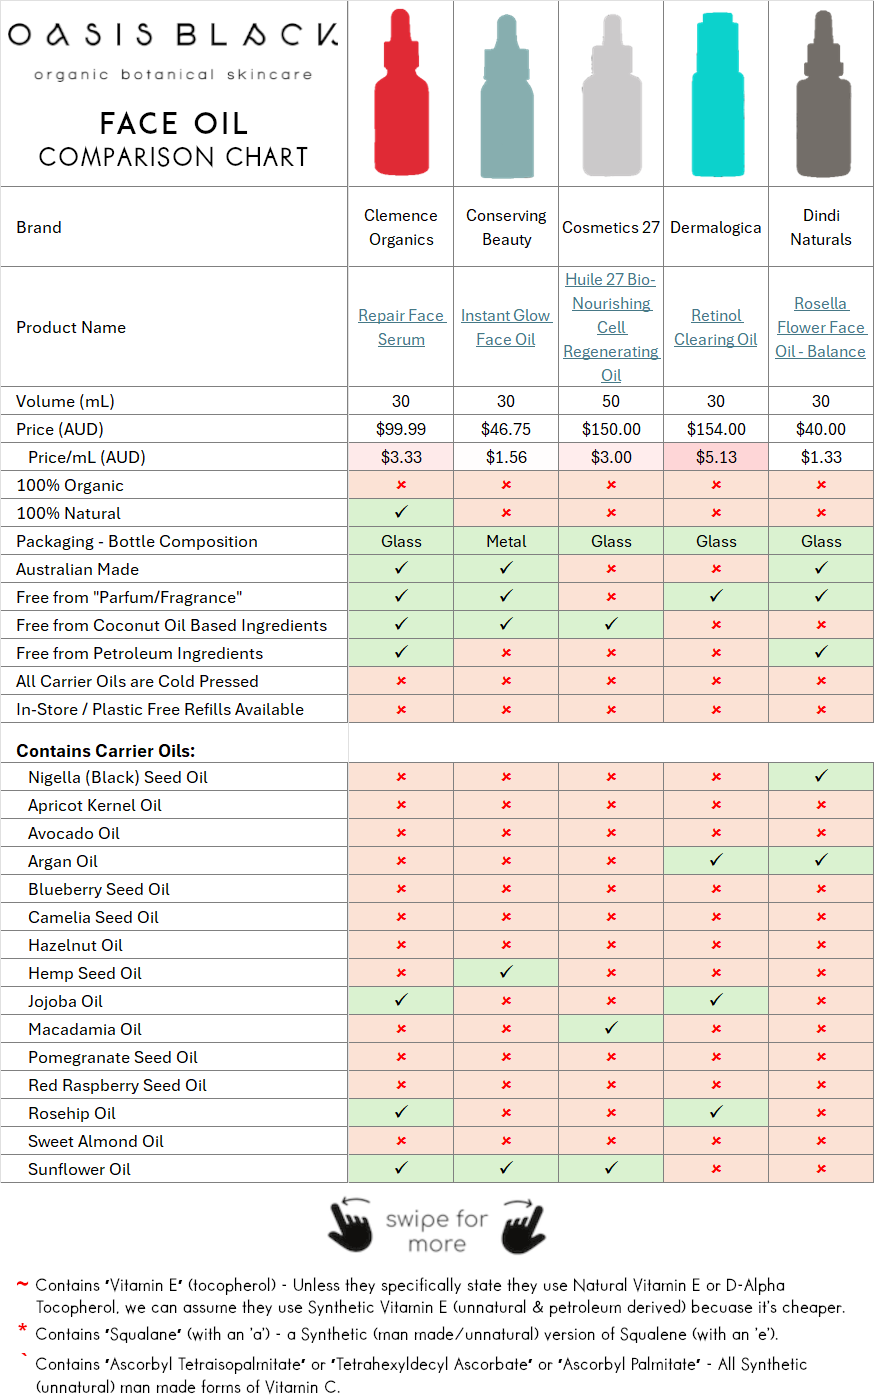Click the Contains Carrier Oils heading

[106, 750]
